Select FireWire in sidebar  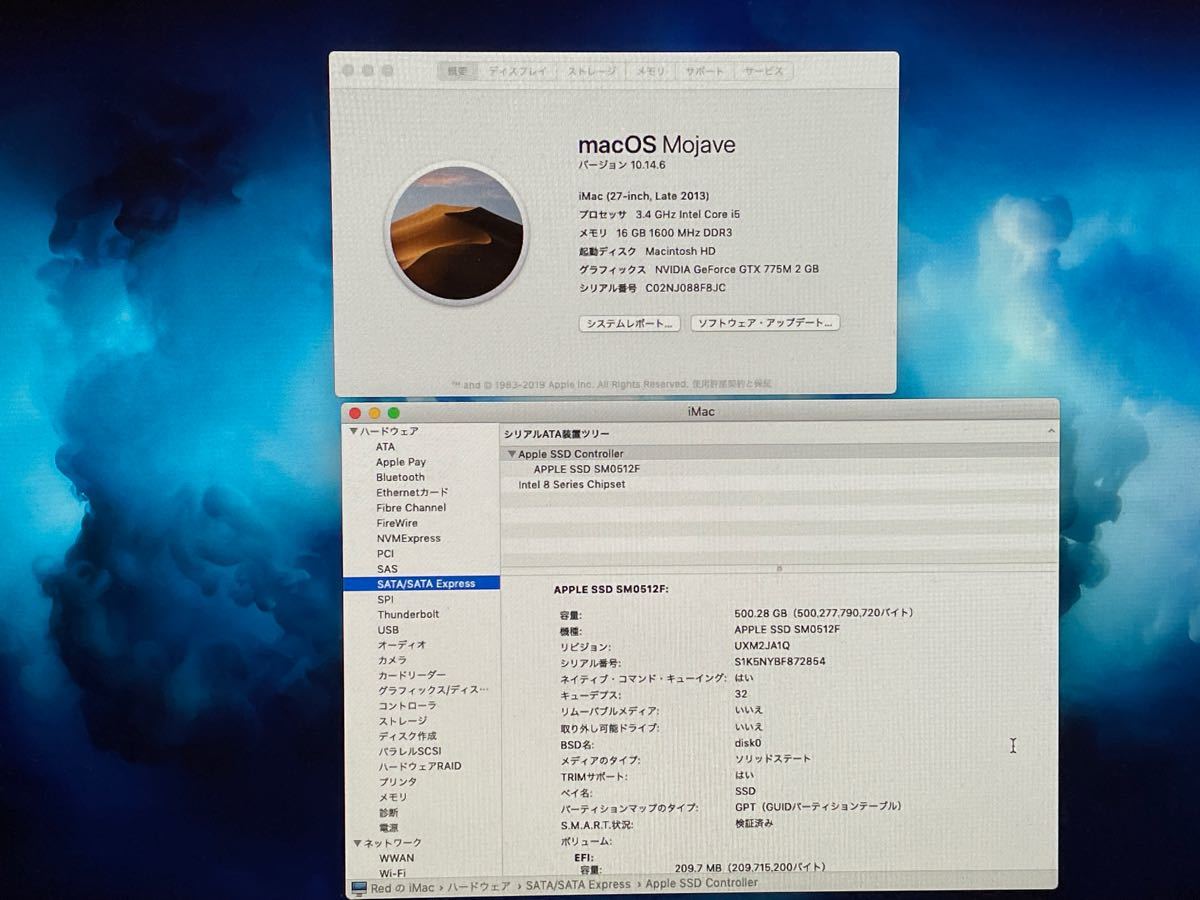click(x=397, y=523)
